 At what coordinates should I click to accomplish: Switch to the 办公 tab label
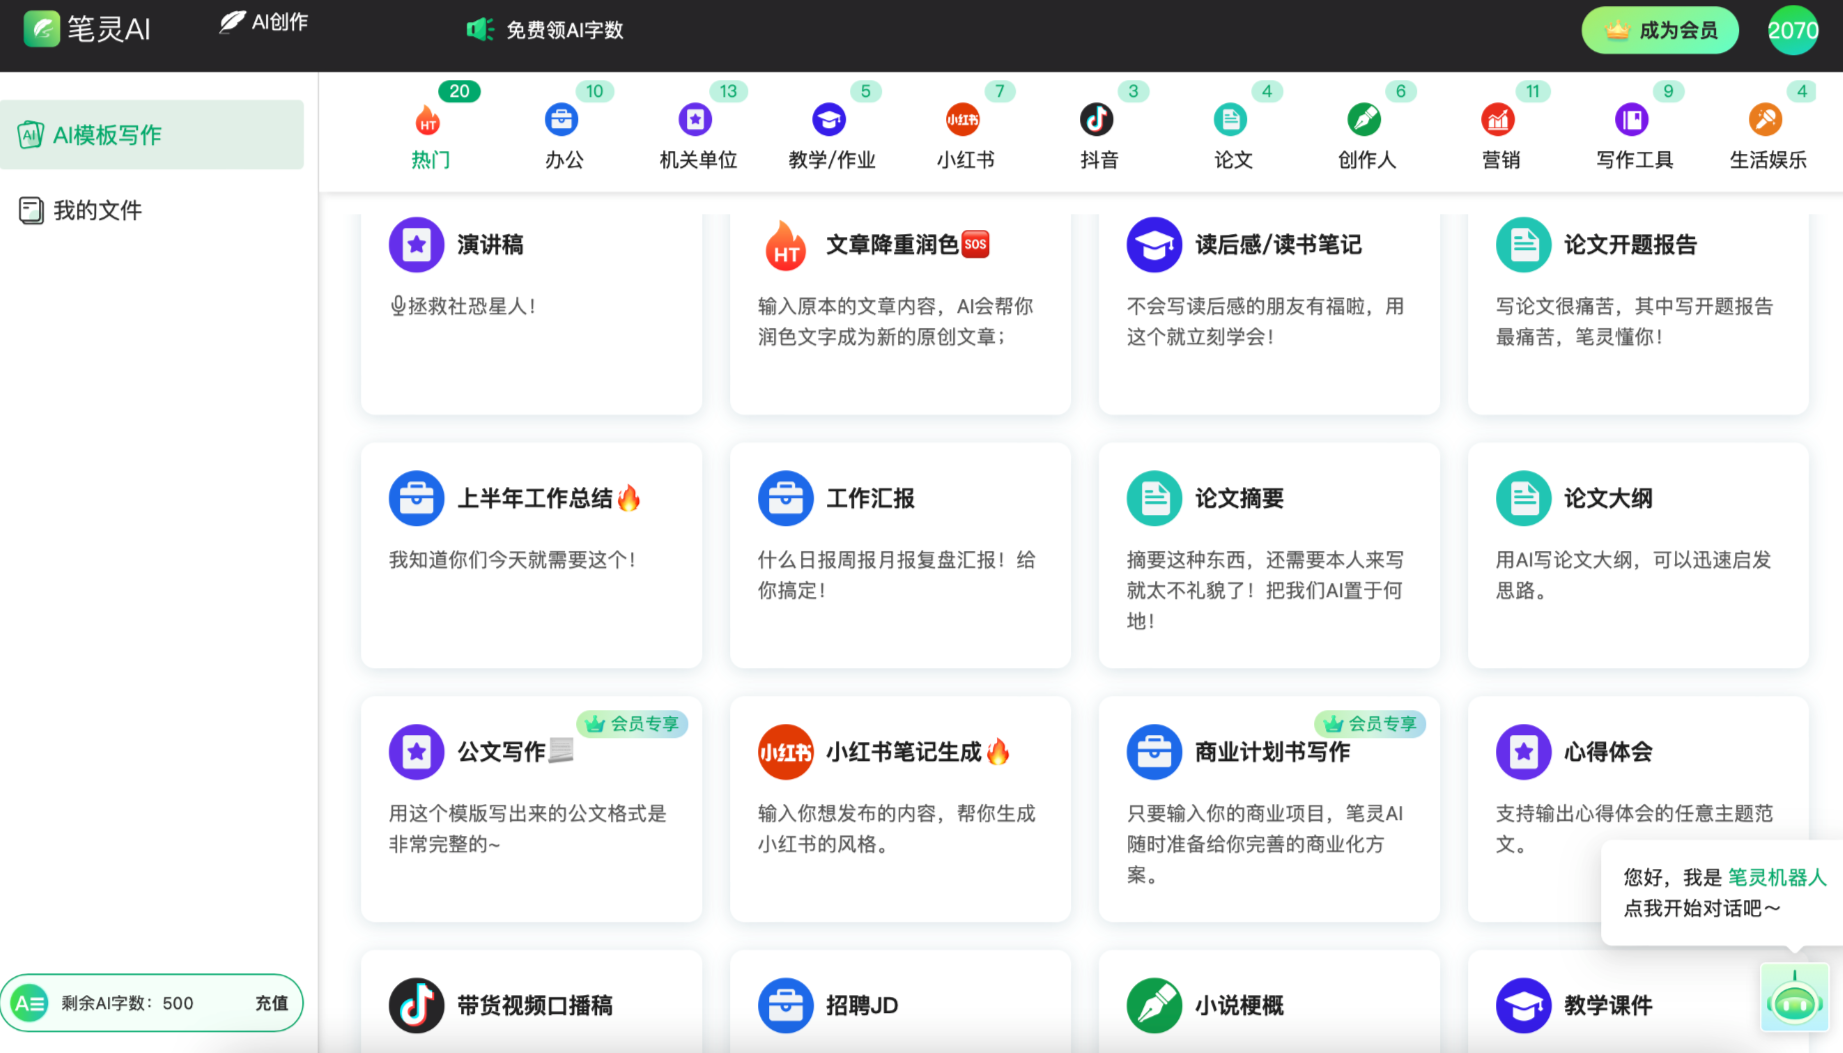pos(564,160)
